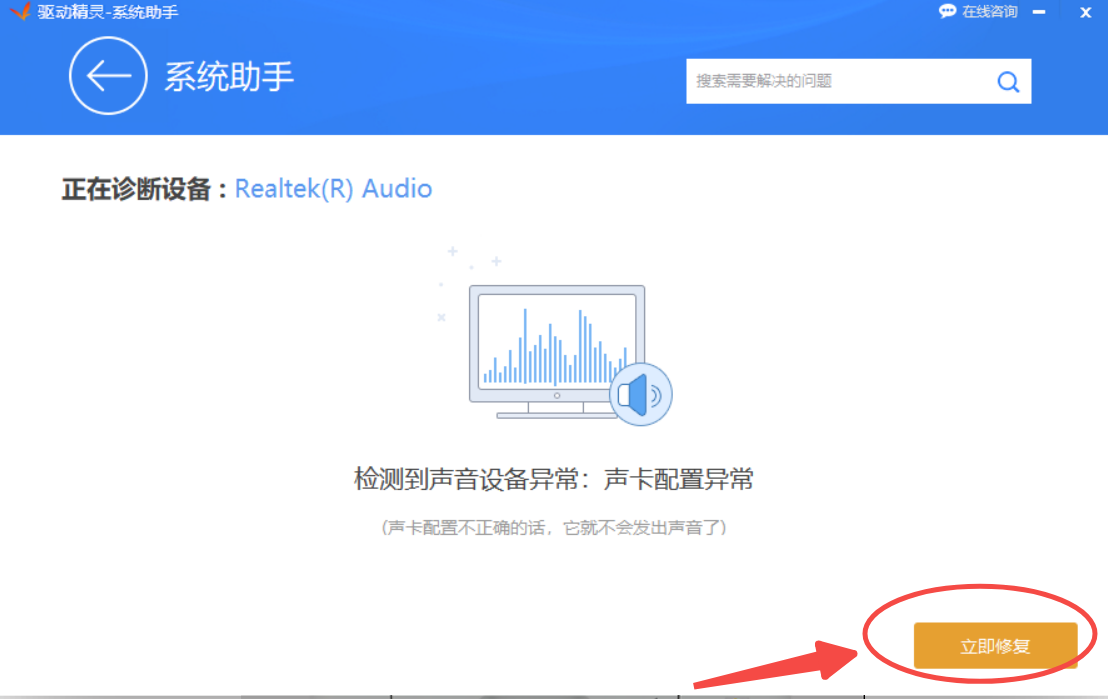Click the gray 声卡配置不正确 hint text
Image resolution: width=1108 pixels, height=699 pixels.
click(554, 527)
